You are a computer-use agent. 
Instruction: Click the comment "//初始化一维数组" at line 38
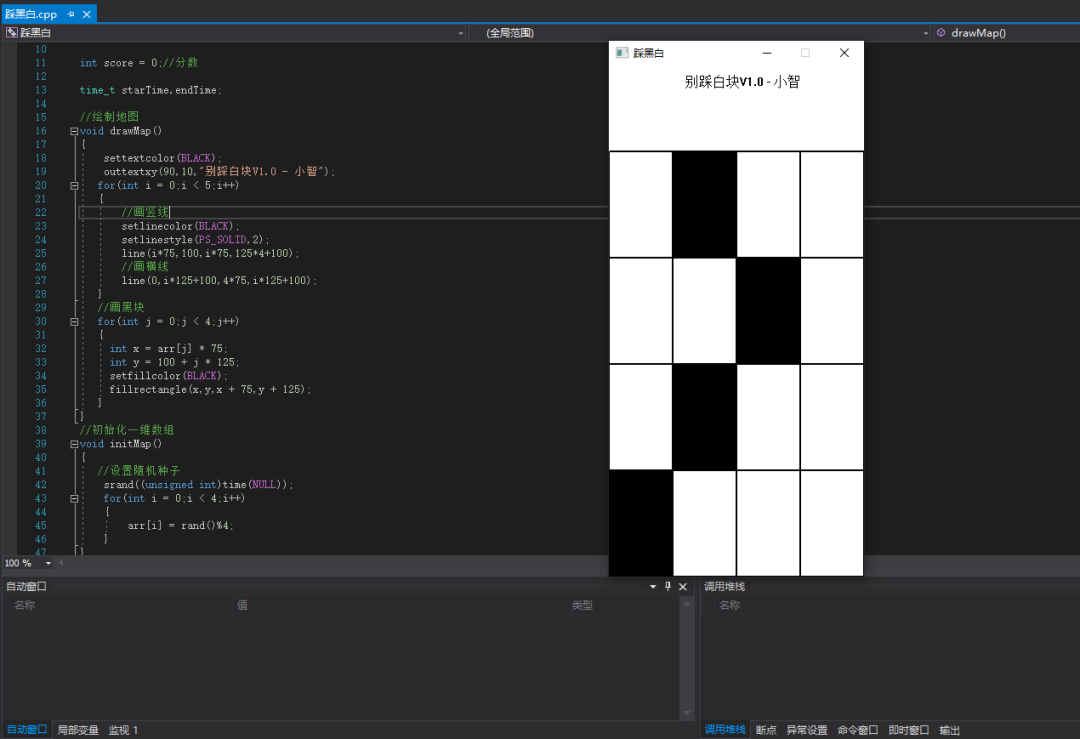coord(127,430)
